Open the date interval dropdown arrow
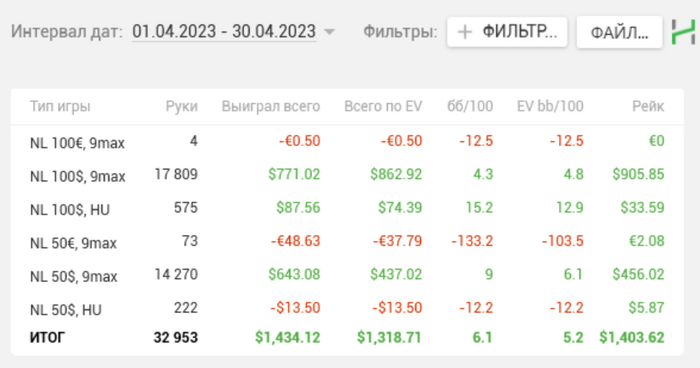The width and height of the screenshot is (700, 368). [x=329, y=32]
